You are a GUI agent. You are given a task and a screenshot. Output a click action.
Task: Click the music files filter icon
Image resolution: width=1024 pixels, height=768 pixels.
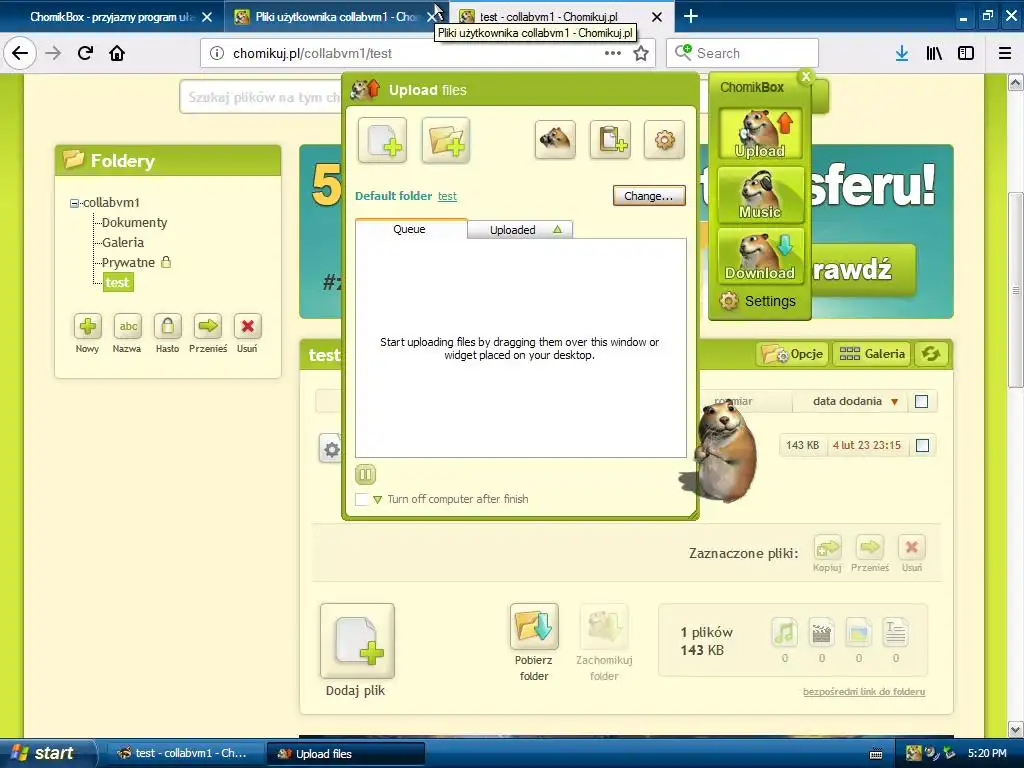click(x=785, y=632)
